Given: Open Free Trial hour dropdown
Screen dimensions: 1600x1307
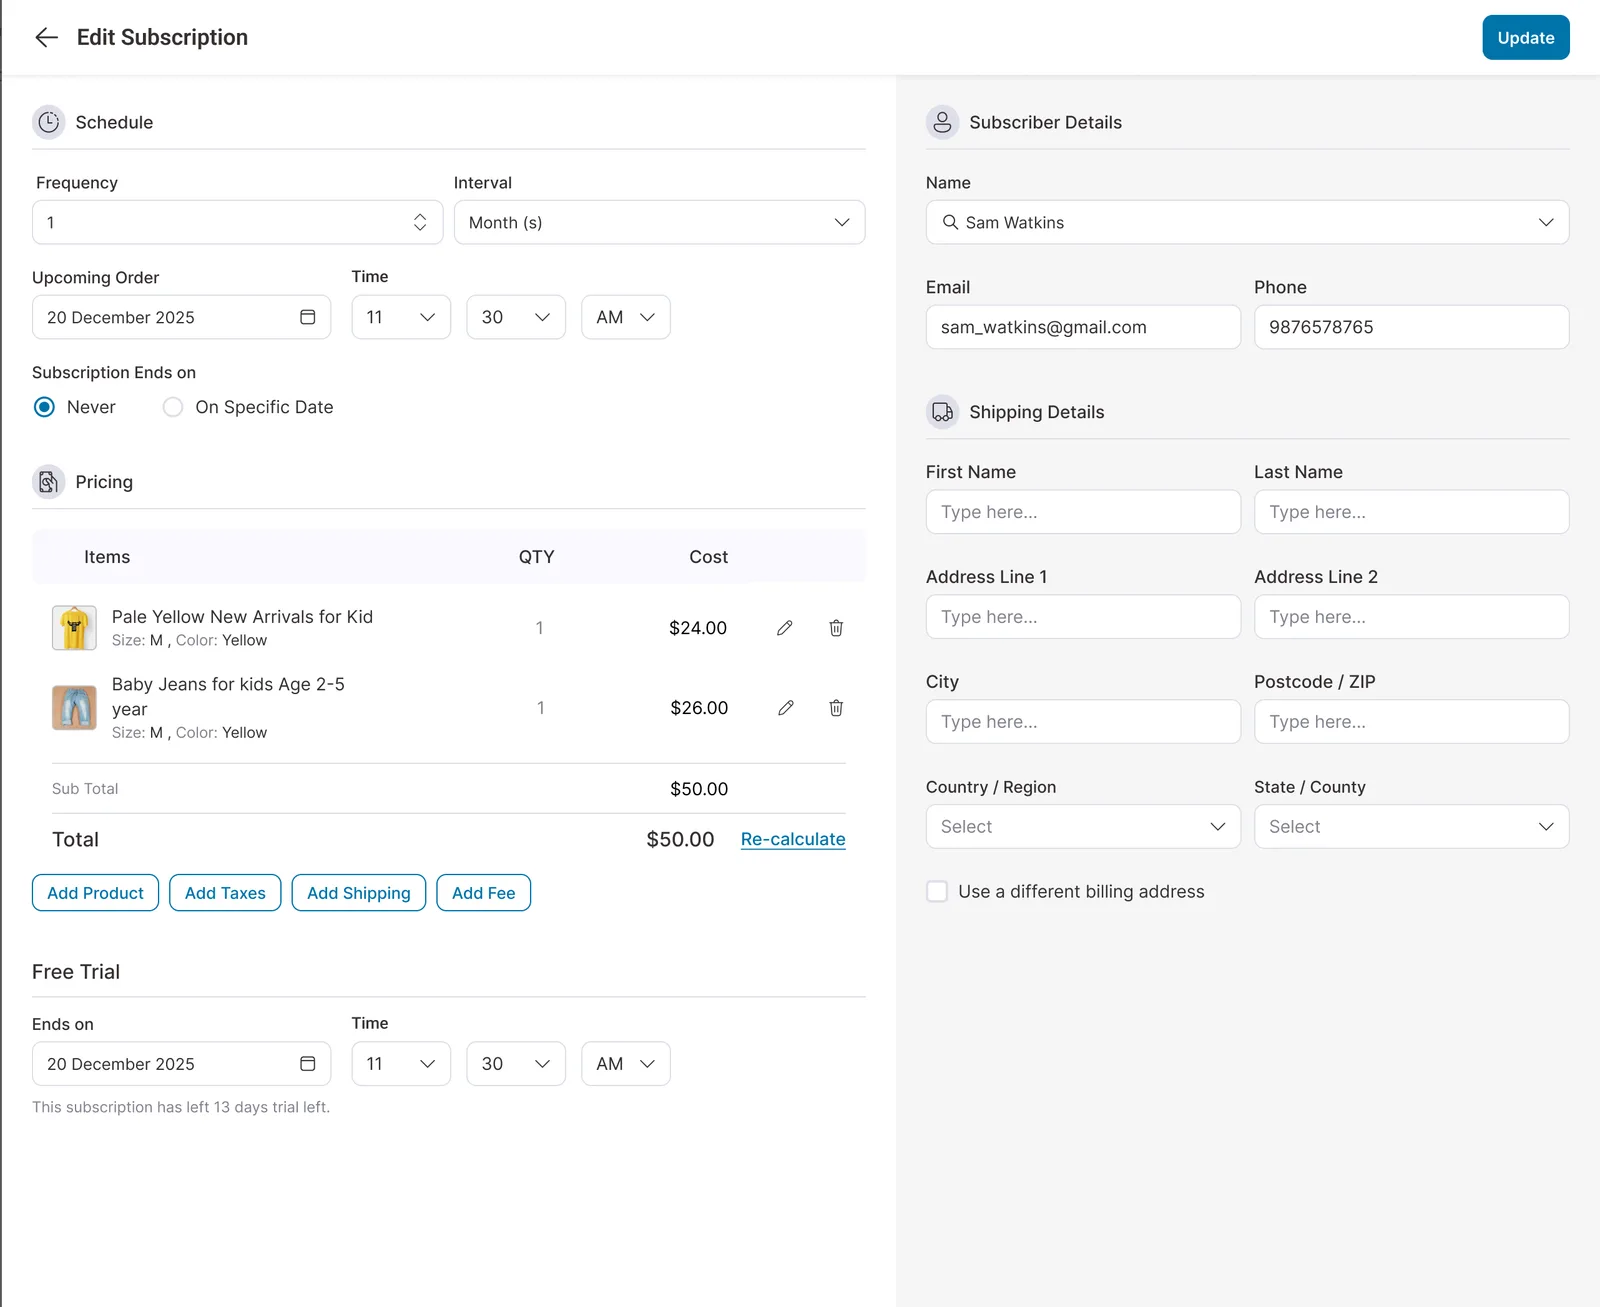Looking at the screenshot, I should tap(401, 1064).
